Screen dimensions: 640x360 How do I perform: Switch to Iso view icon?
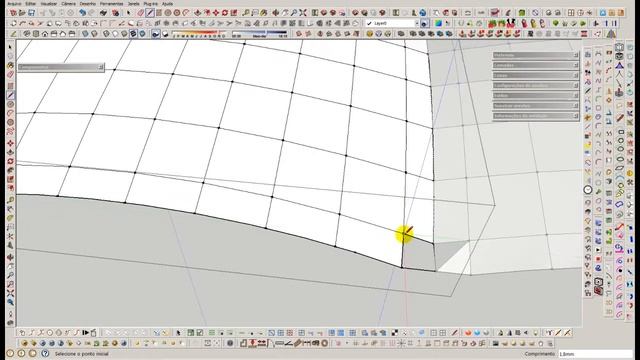[26, 34]
